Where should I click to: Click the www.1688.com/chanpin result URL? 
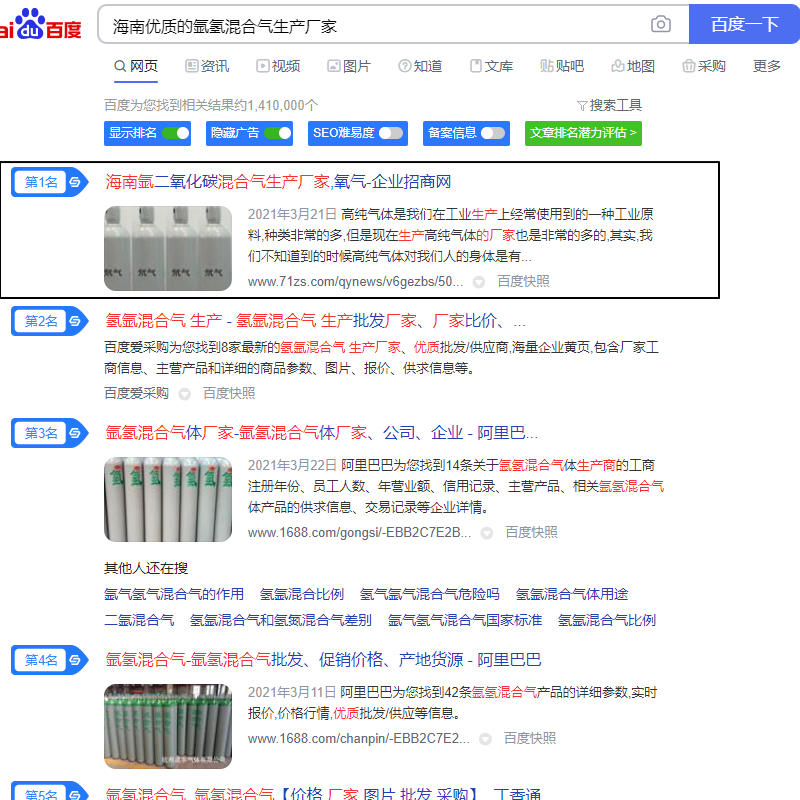click(x=359, y=738)
